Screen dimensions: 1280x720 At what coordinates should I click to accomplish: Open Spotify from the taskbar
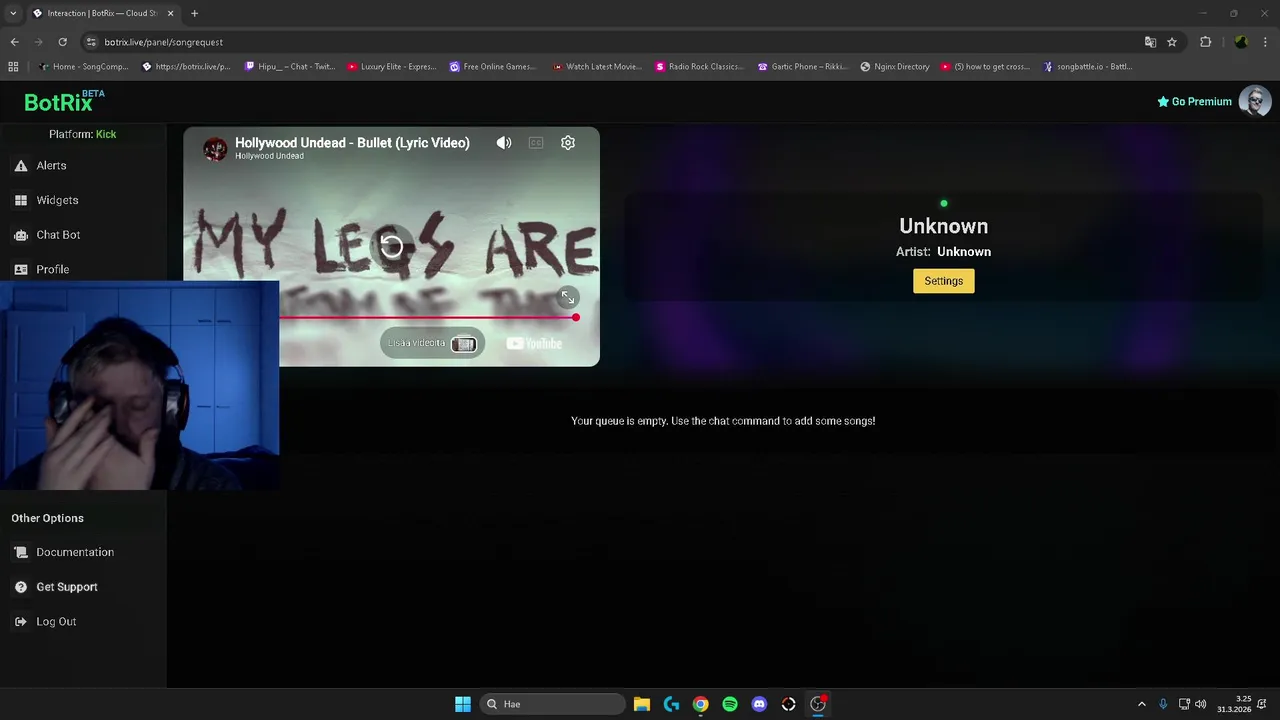[x=730, y=704]
